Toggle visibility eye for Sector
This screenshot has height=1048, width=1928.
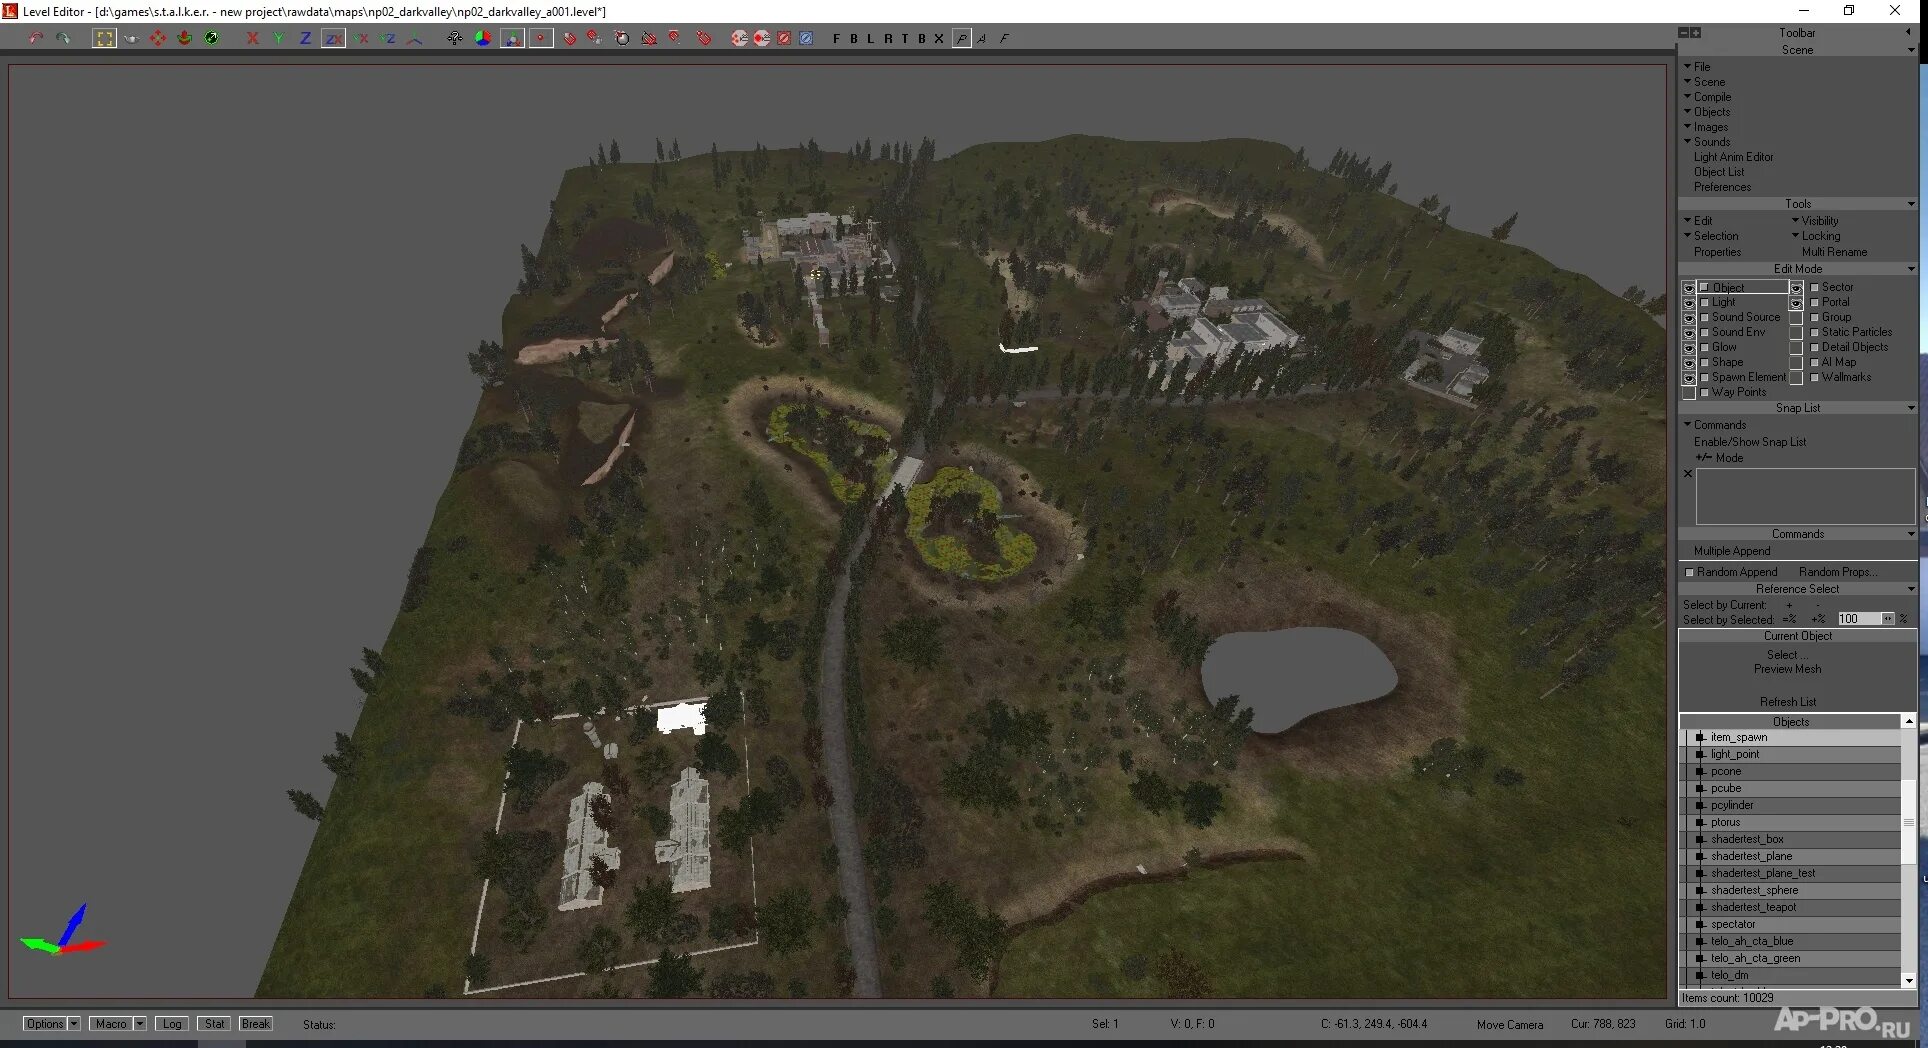click(x=1796, y=287)
